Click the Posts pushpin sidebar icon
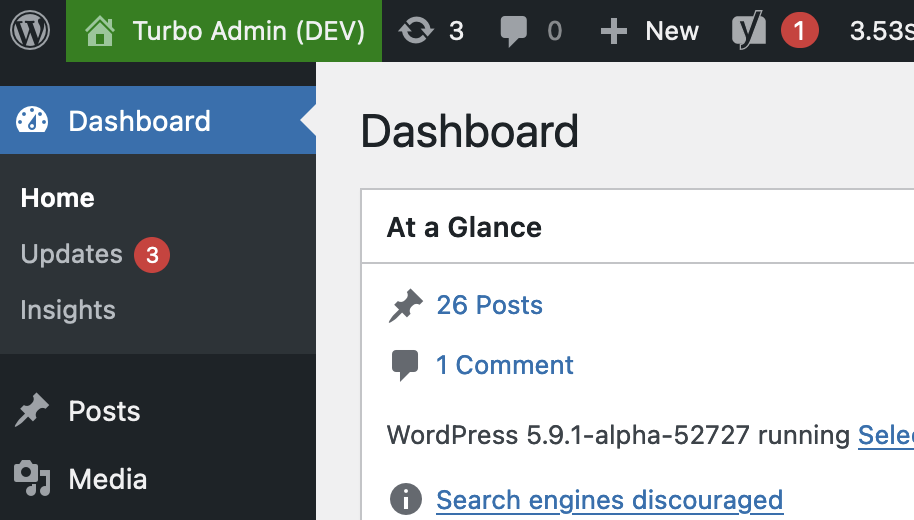The height and width of the screenshot is (520, 914). point(32,411)
